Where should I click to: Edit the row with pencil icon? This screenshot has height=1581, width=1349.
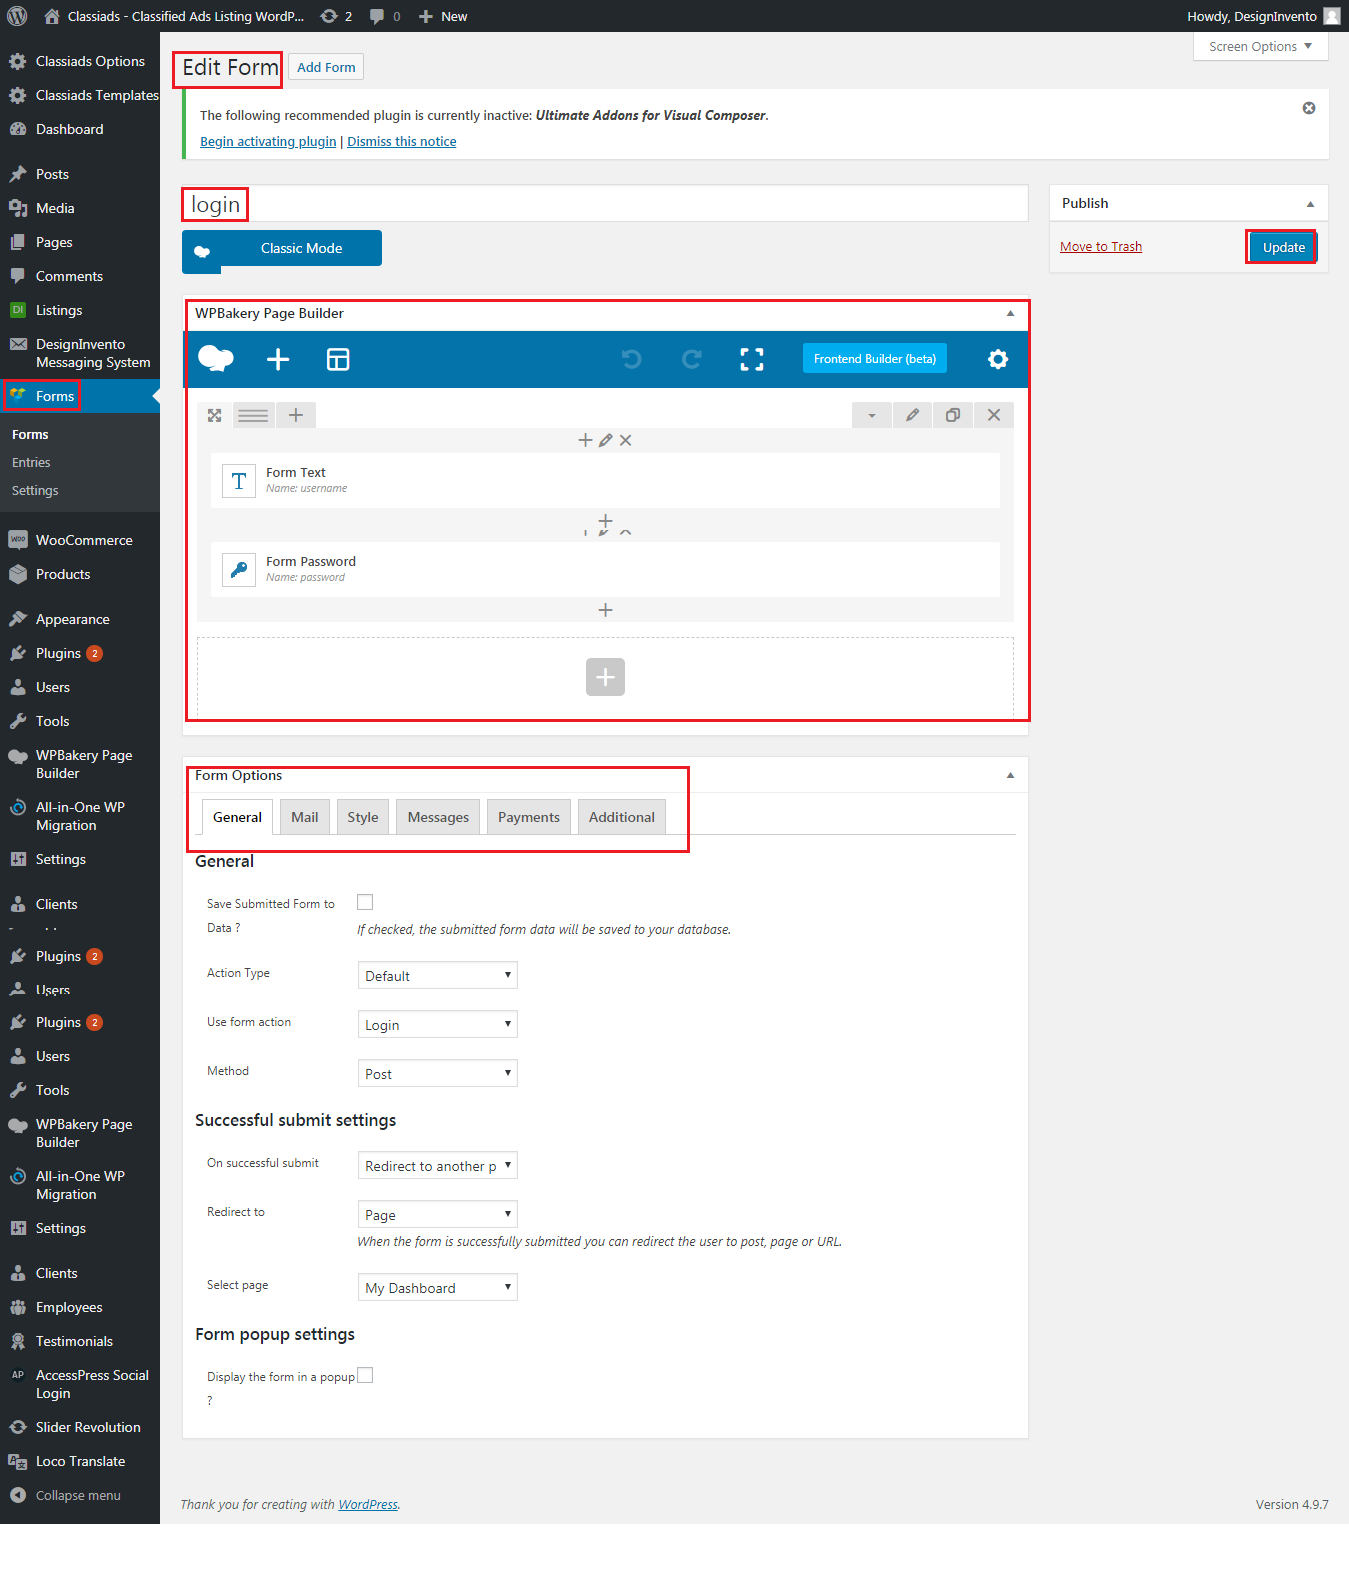point(912,415)
